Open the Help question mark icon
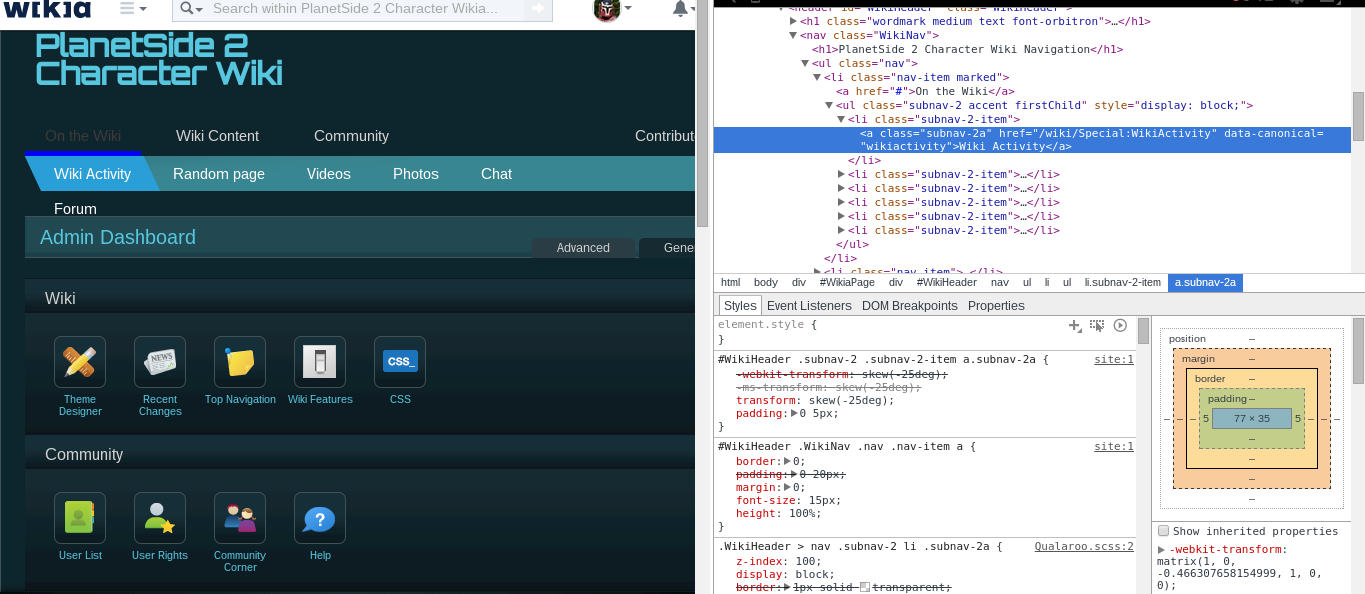1365x594 pixels. [x=320, y=518]
